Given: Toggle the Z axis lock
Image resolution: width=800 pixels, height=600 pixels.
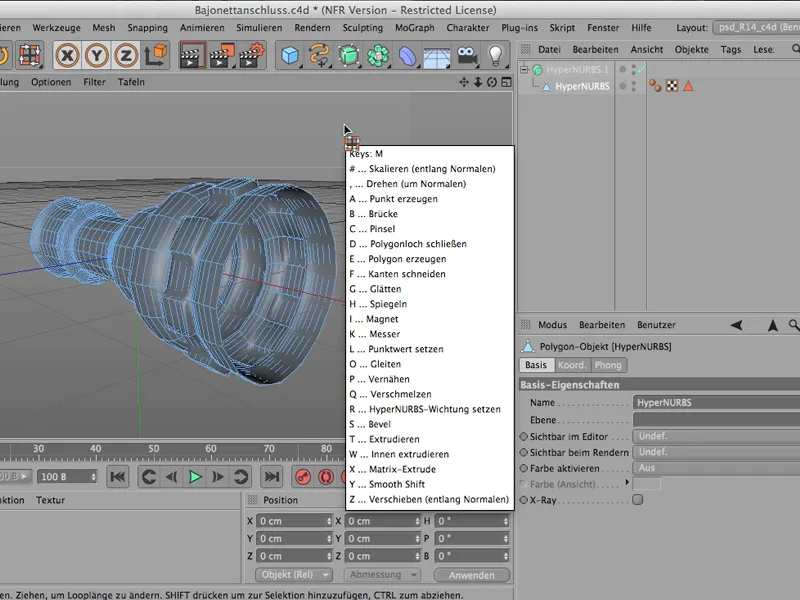Looking at the screenshot, I should point(126,55).
